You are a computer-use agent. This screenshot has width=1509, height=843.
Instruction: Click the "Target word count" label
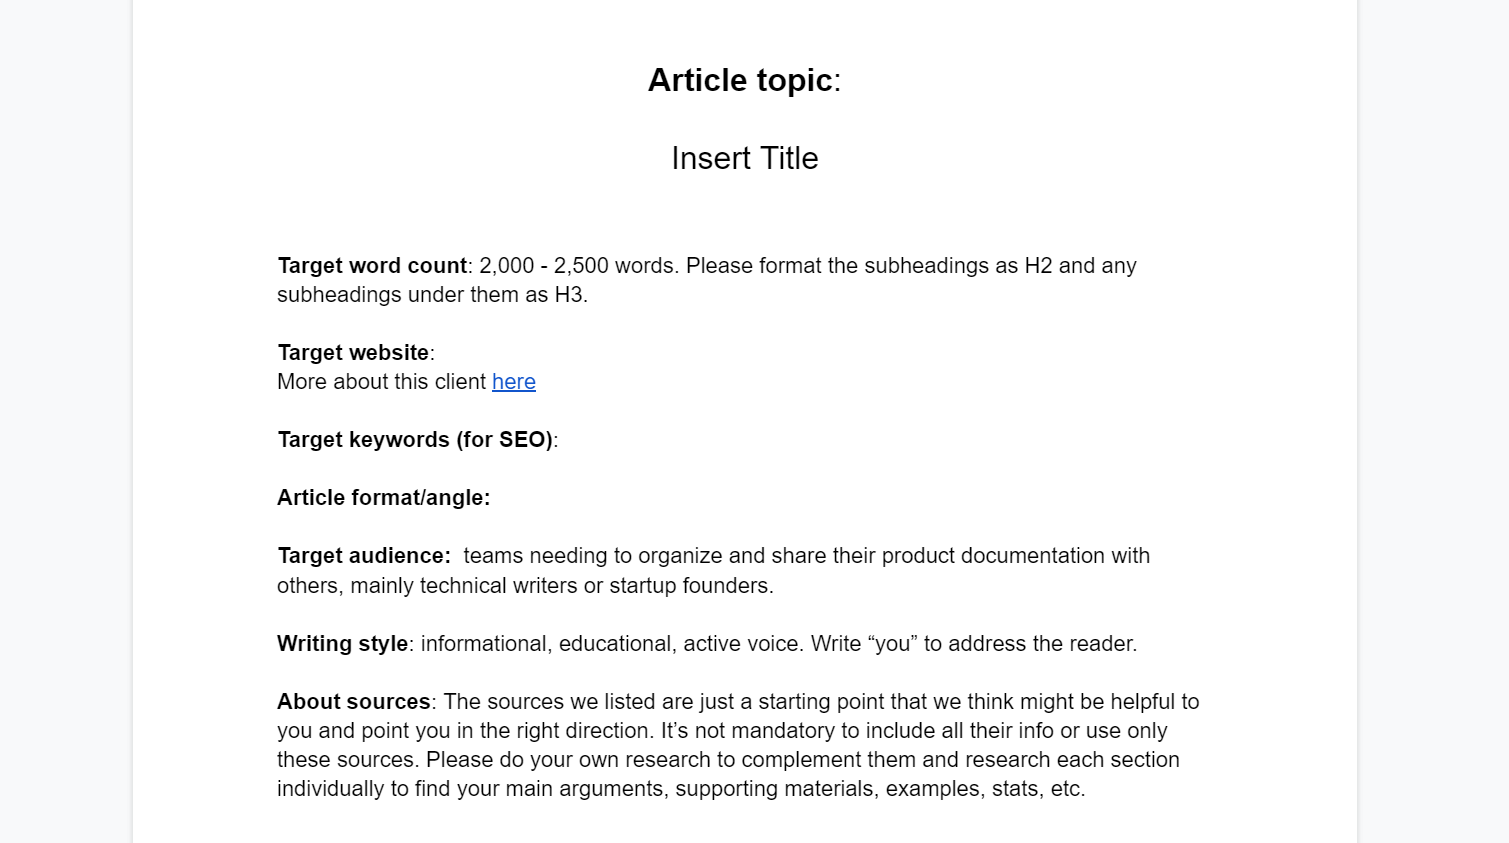click(x=372, y=266)
